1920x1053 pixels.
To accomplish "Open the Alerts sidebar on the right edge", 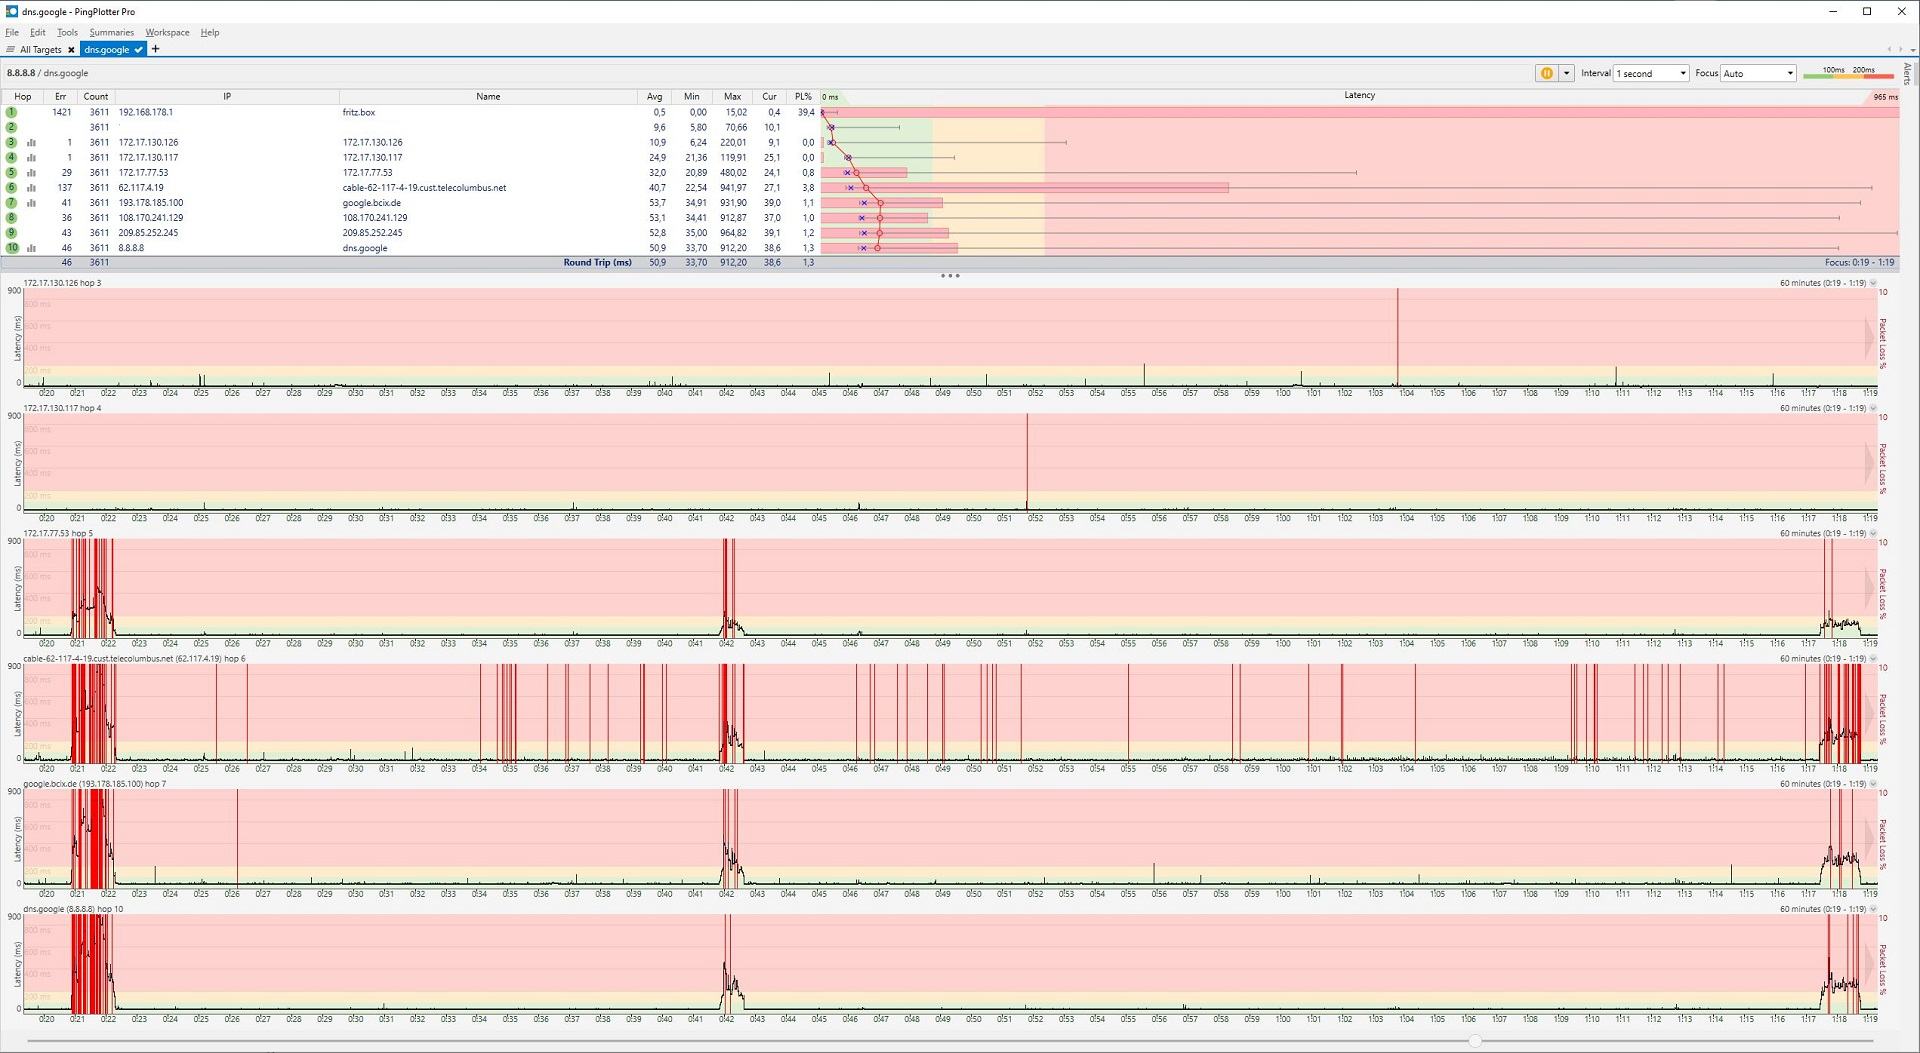I will pyautogui.click(x=1908, y=75).
